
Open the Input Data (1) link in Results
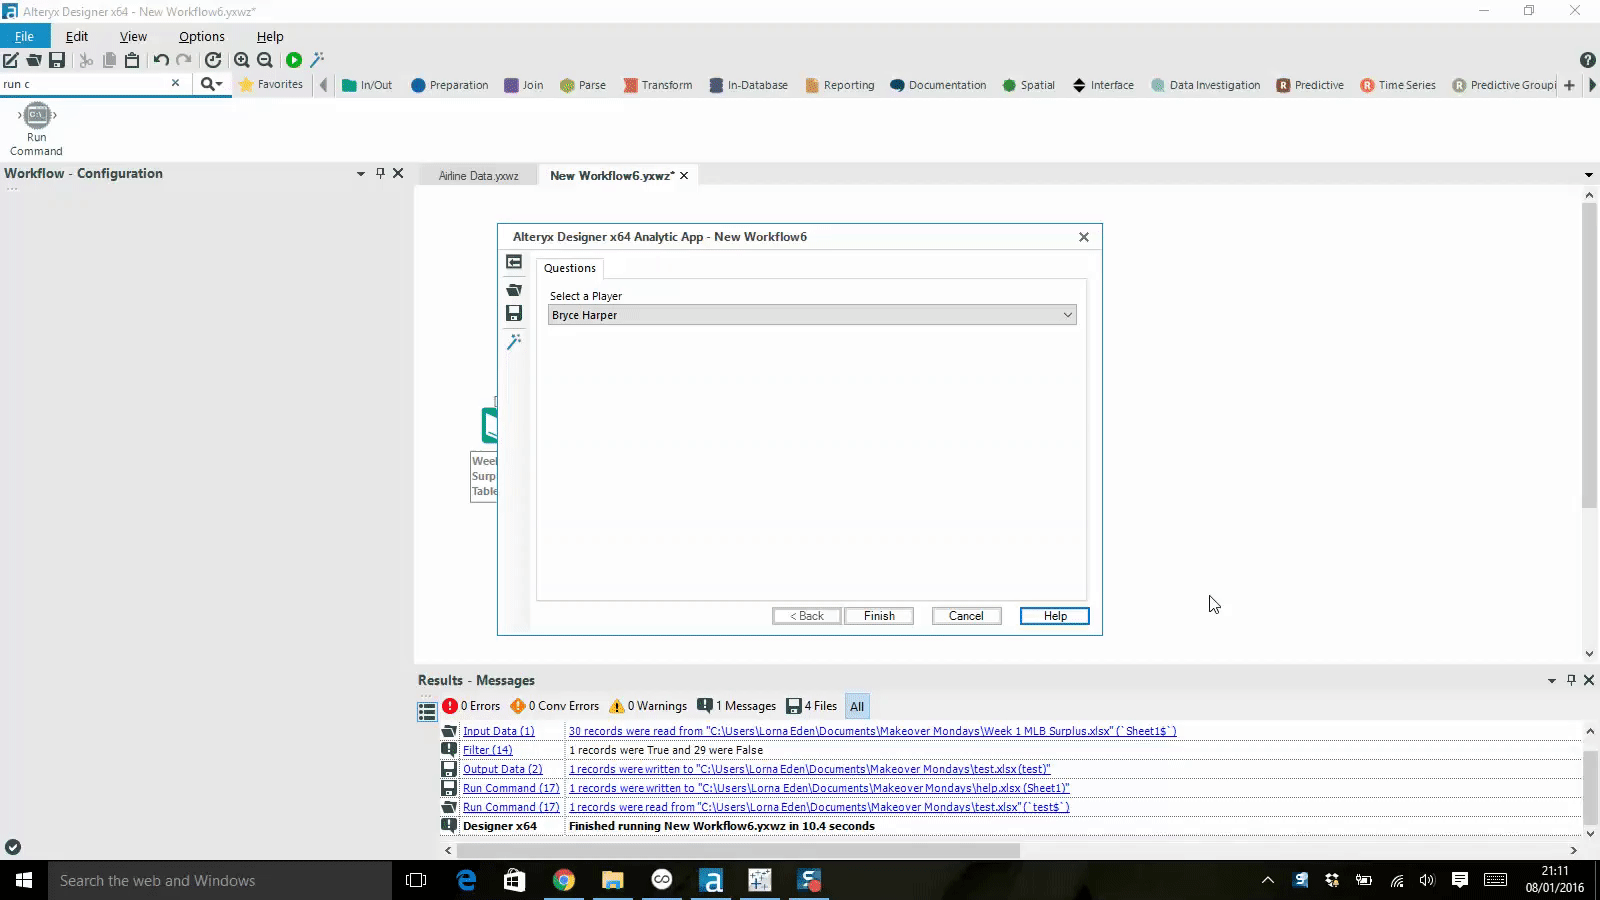498,731
